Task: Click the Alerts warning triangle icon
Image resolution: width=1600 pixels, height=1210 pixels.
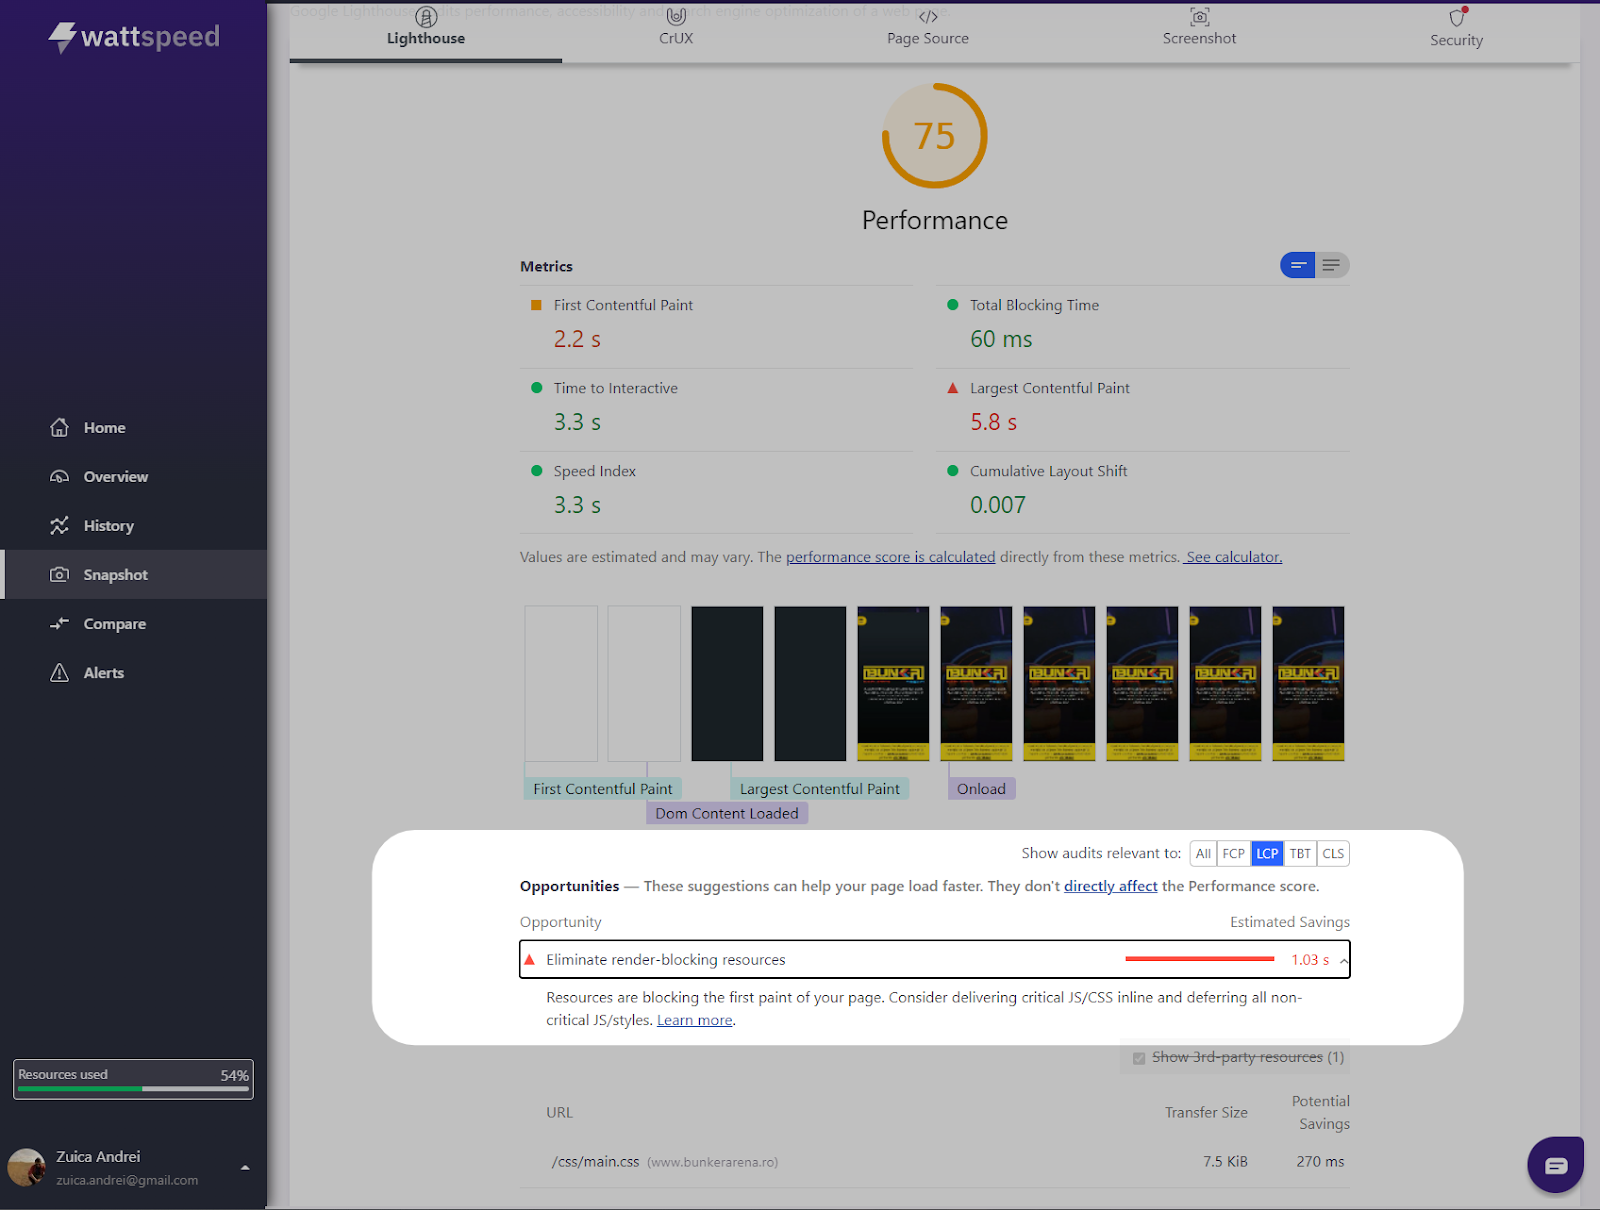Action: coord(60,673)
